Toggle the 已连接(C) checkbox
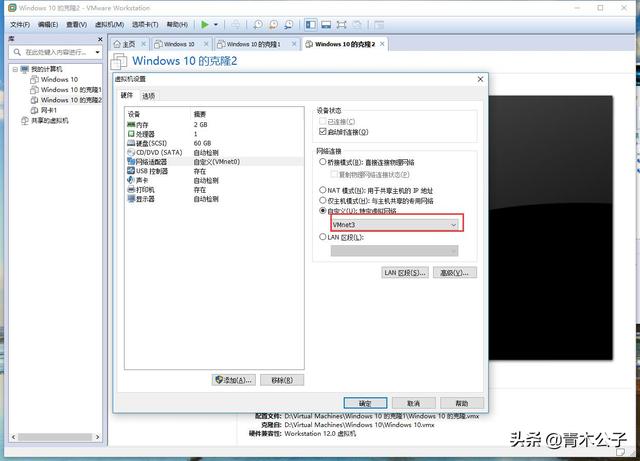Image resolution: width=640 pixels, height=461 pixels. click(322, 121)
